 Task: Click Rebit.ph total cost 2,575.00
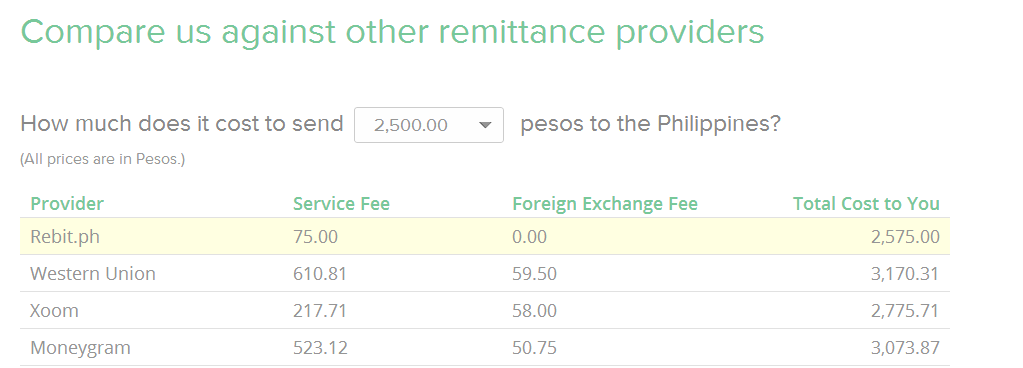tap(906, 236)
